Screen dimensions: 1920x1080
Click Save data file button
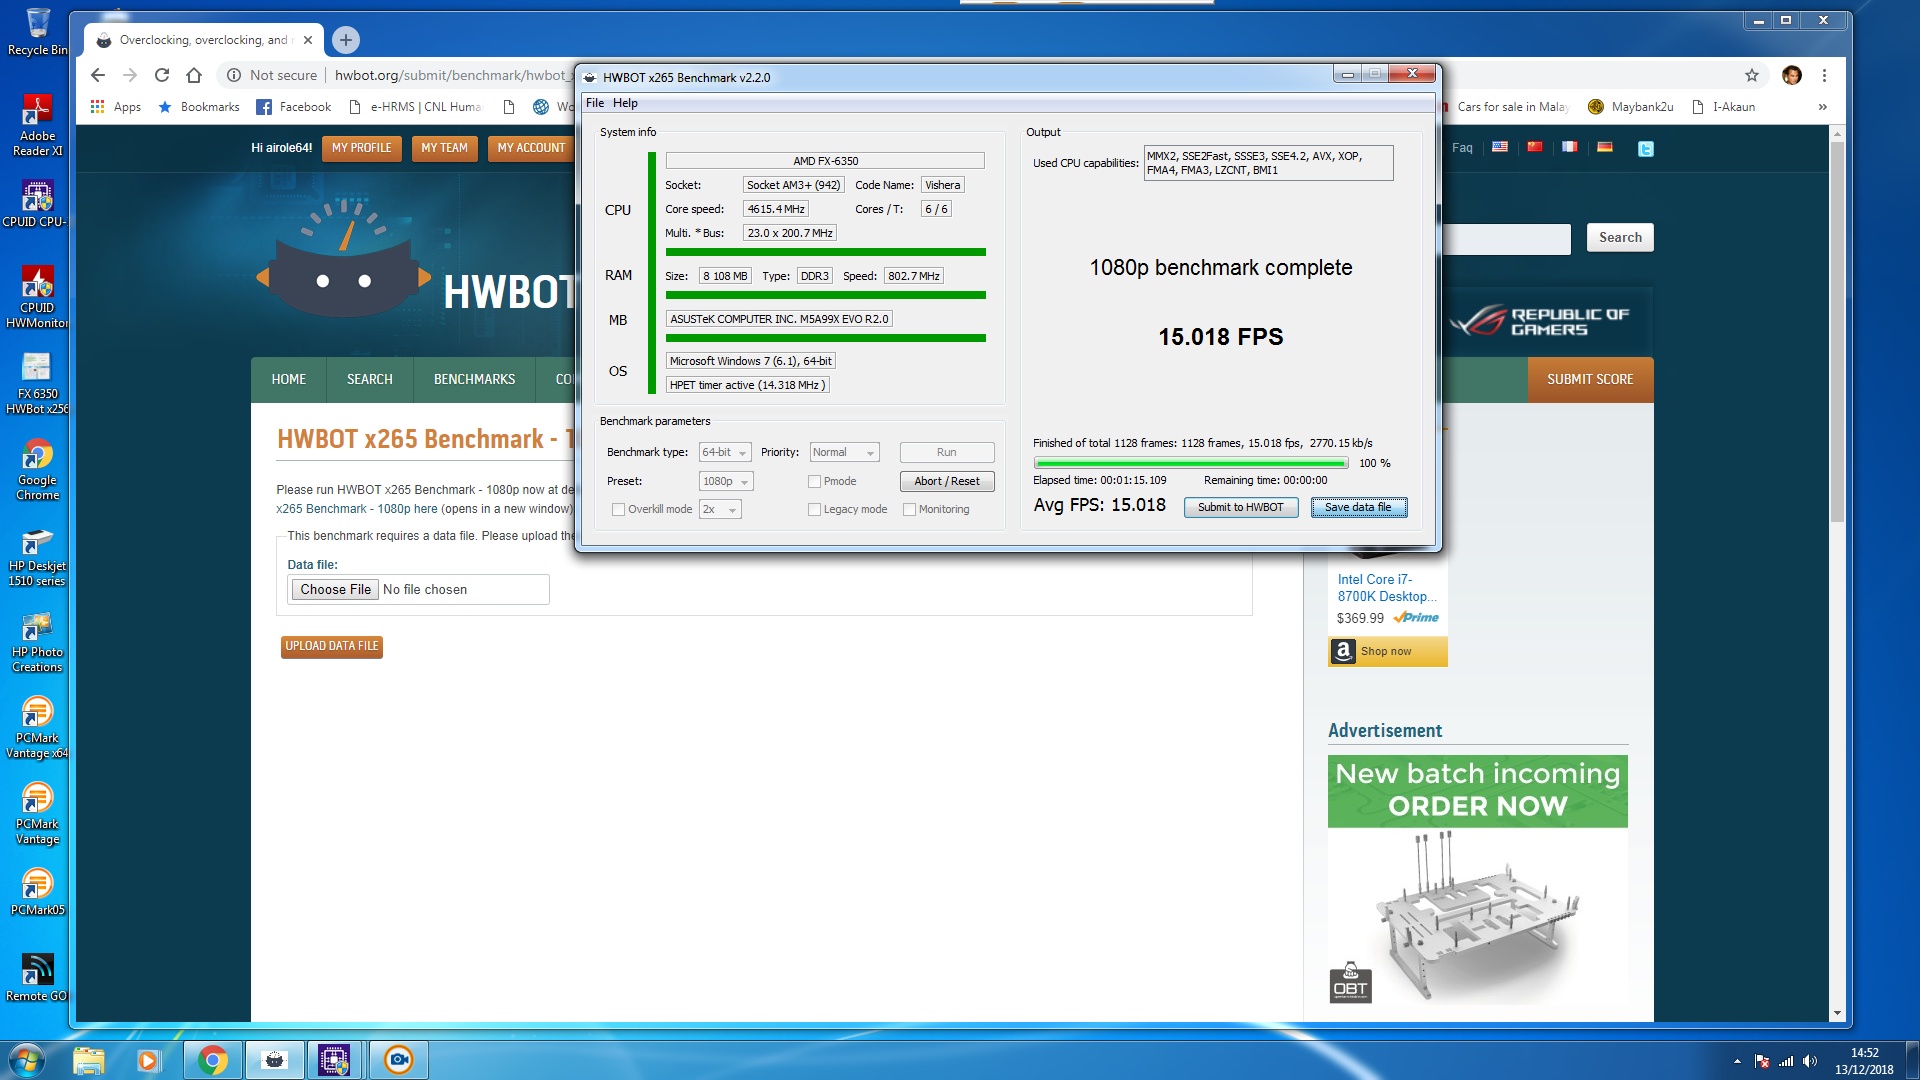(1358, 508)
